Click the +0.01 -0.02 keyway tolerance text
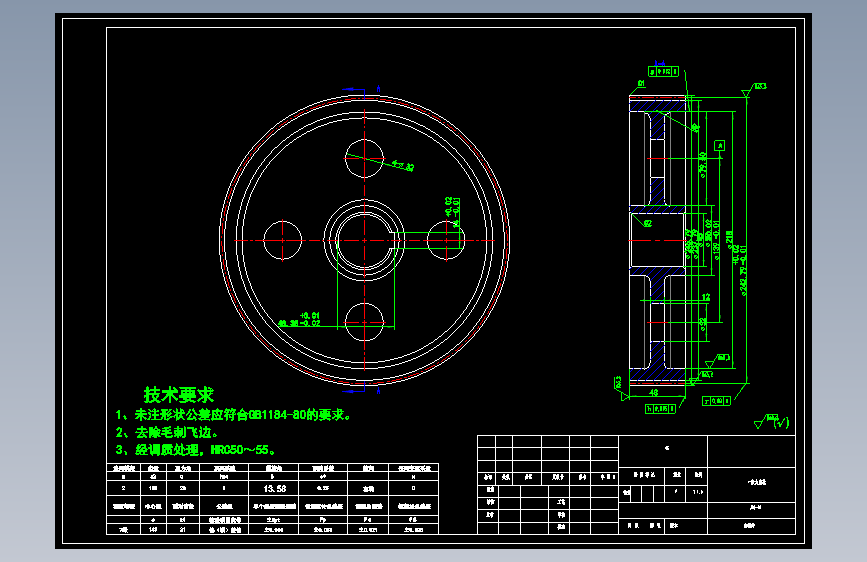867x562 pixels. click(x=310, y=319)
